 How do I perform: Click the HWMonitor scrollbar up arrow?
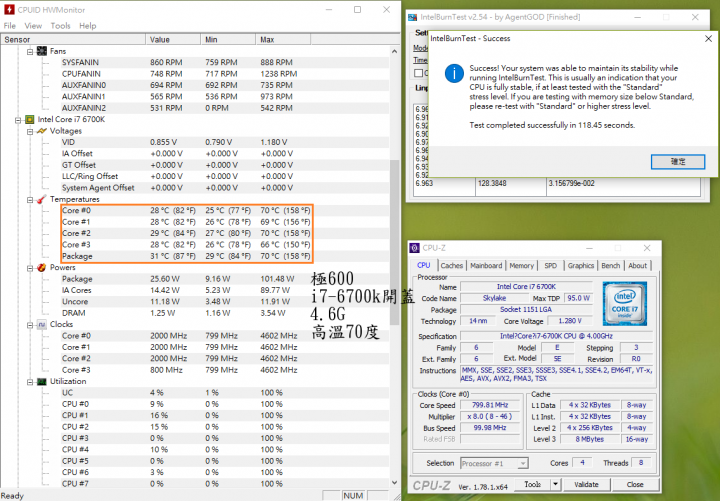point(394,51)
